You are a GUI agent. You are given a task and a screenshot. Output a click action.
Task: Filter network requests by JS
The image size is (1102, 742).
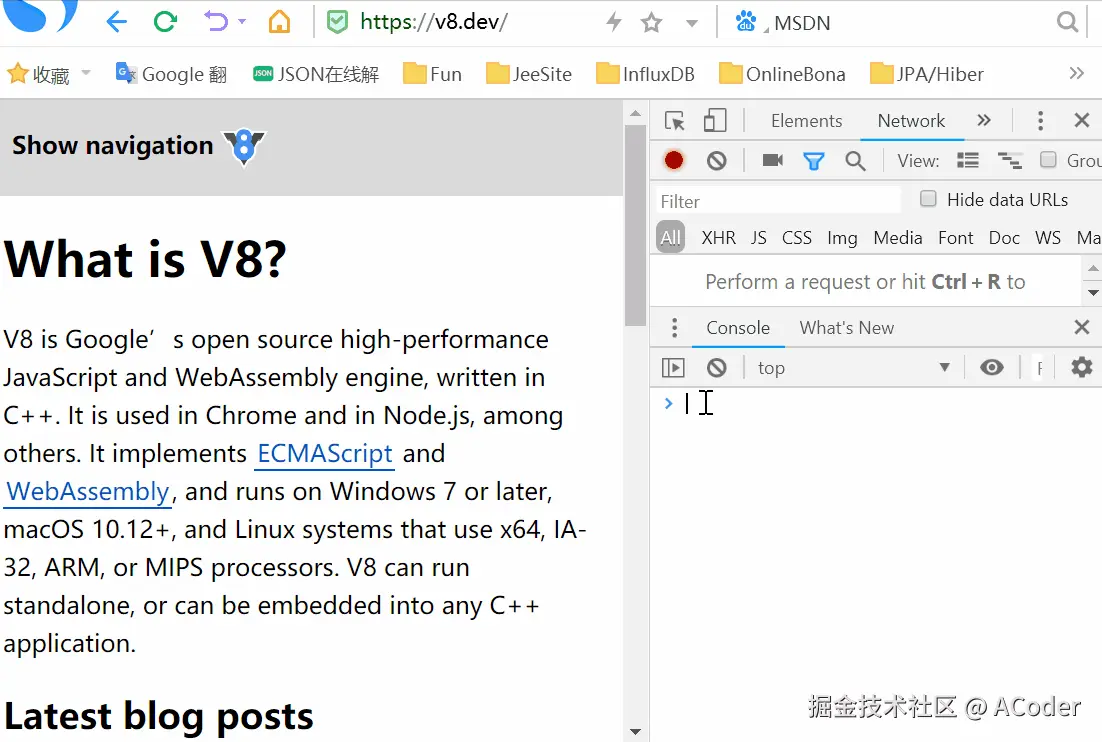tap(758, 238)
